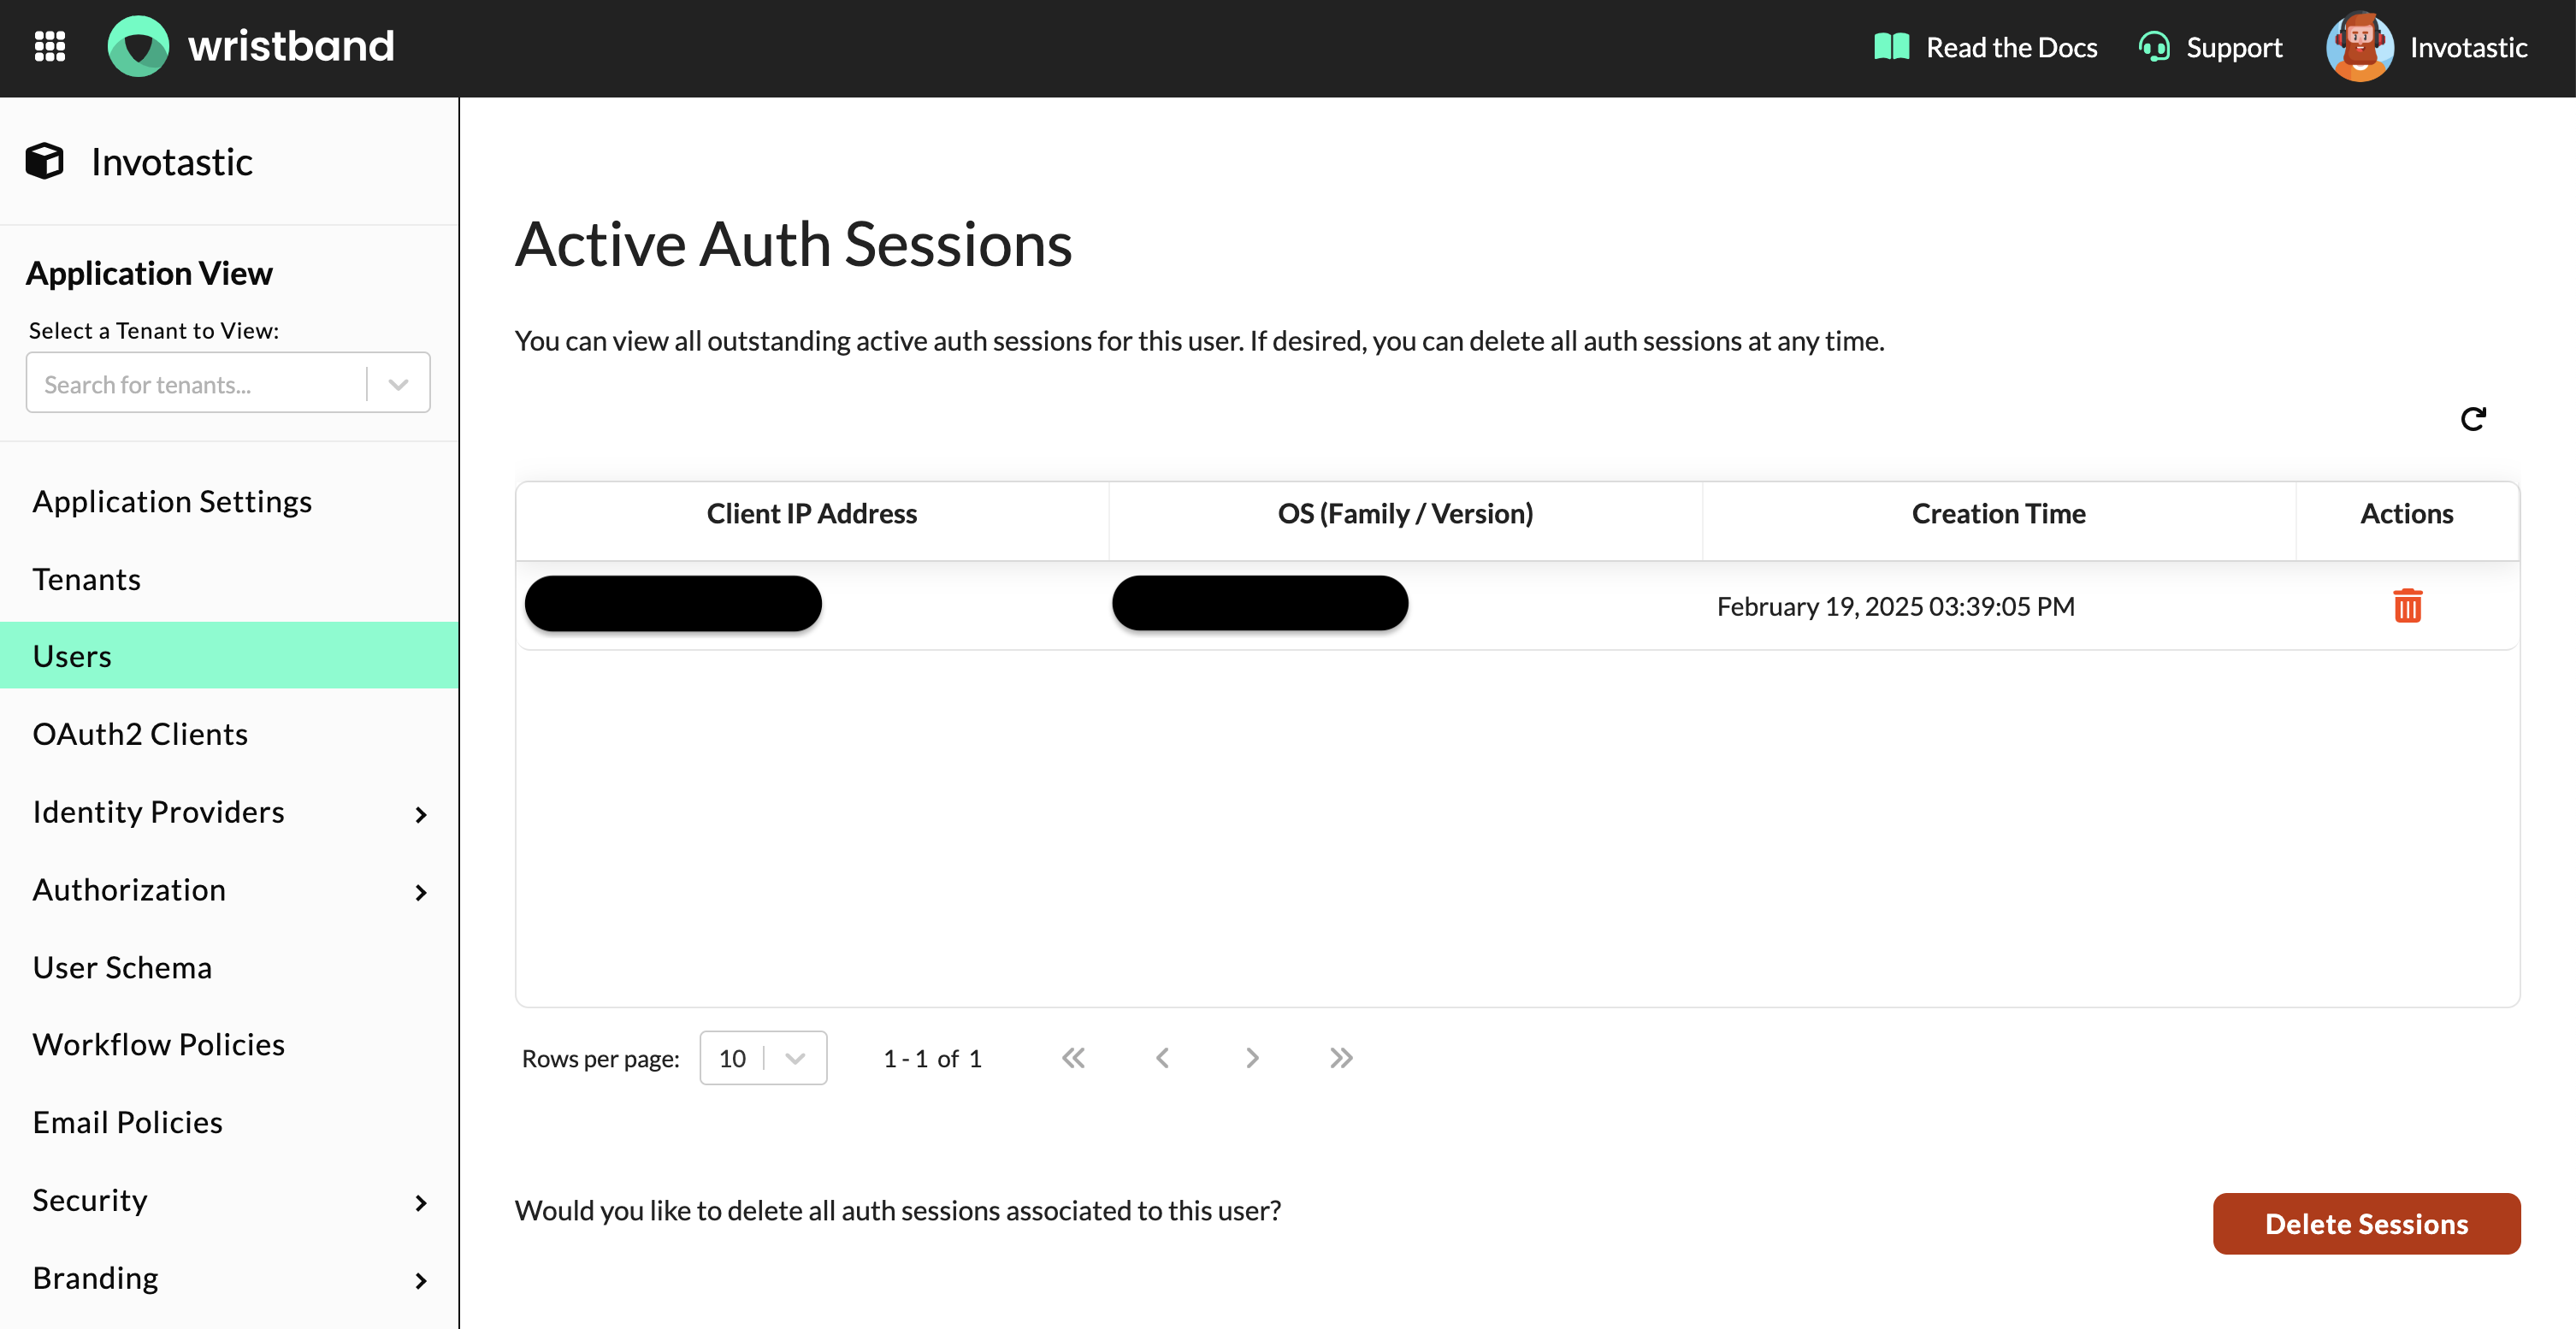The height and width of the screenshot is (1329, 2576).
Task: Jump to the last results page
Action: pos(1341,1058)
